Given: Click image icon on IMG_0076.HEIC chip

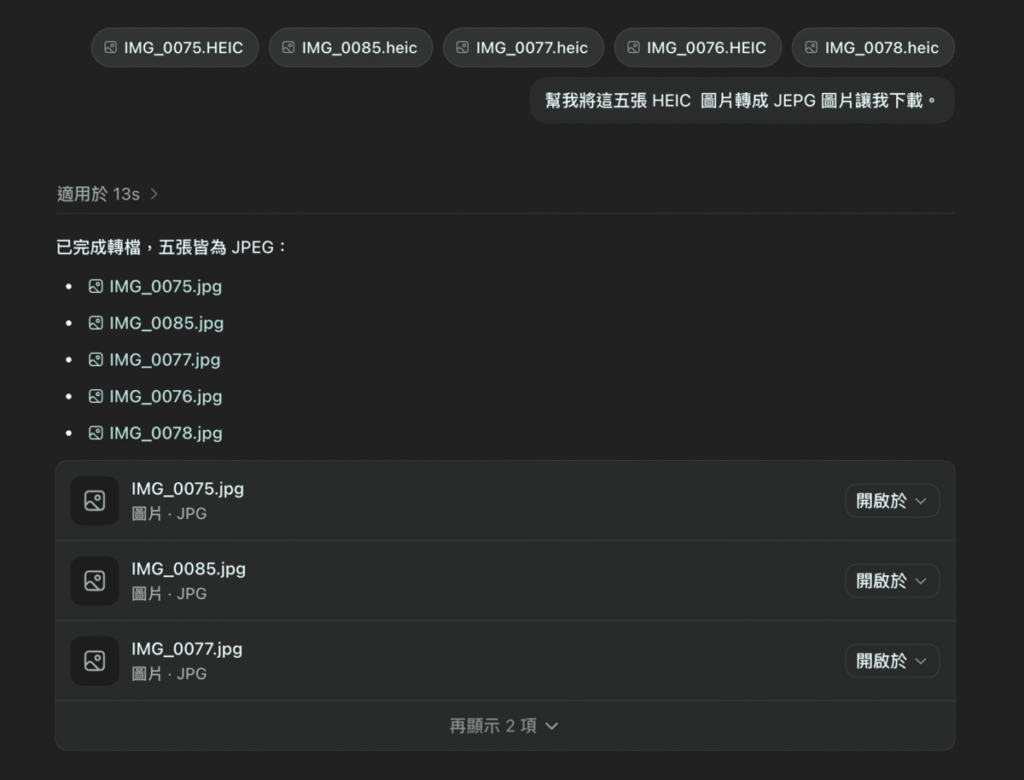Looking at the screenshot, I should [633, 48].
